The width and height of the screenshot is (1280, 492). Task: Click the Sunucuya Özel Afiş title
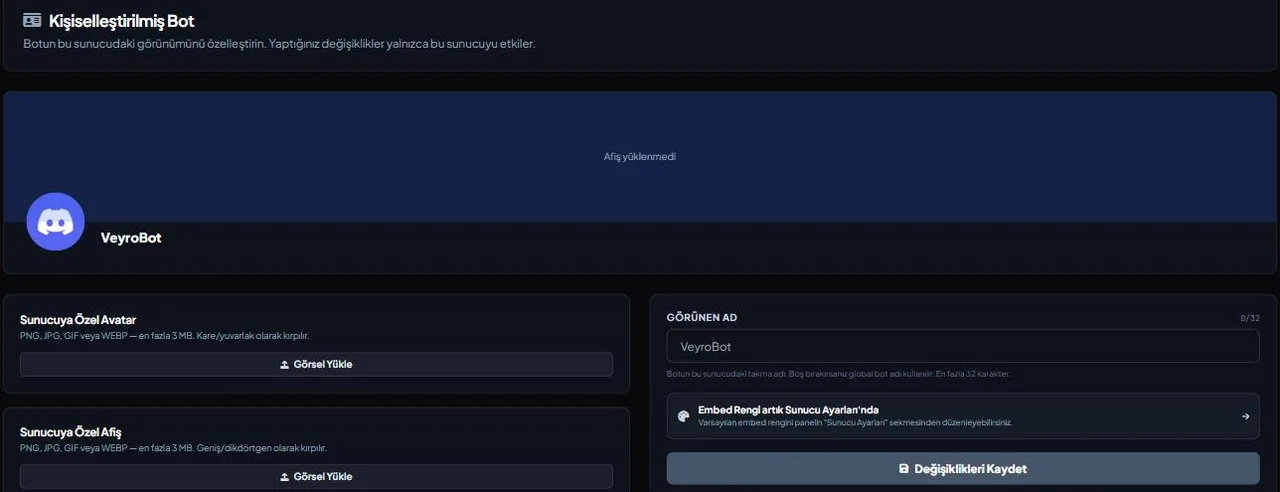click(x=71, y=432)
